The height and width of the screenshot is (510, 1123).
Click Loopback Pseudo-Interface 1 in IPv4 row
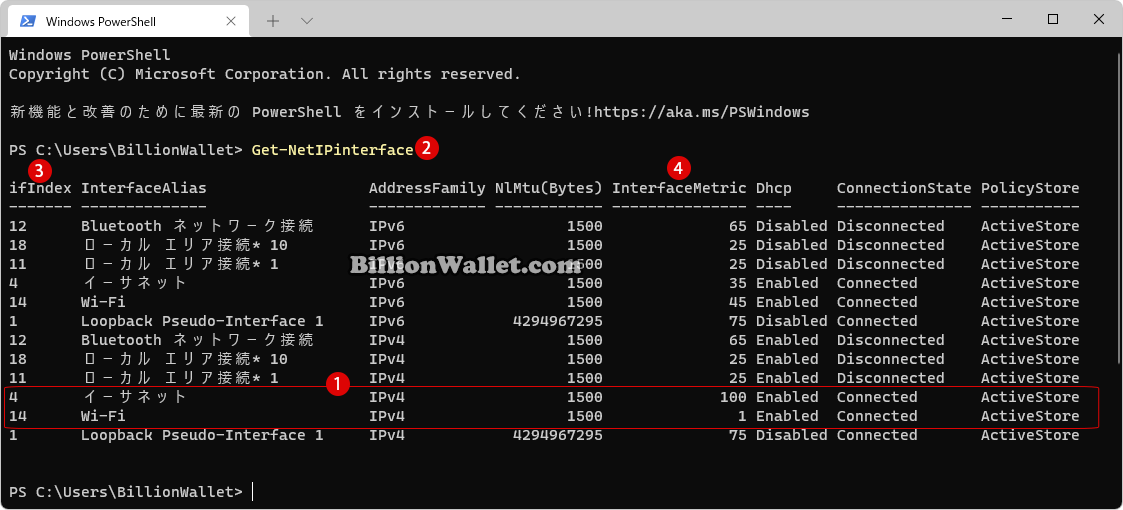click(x=202, y=435)
